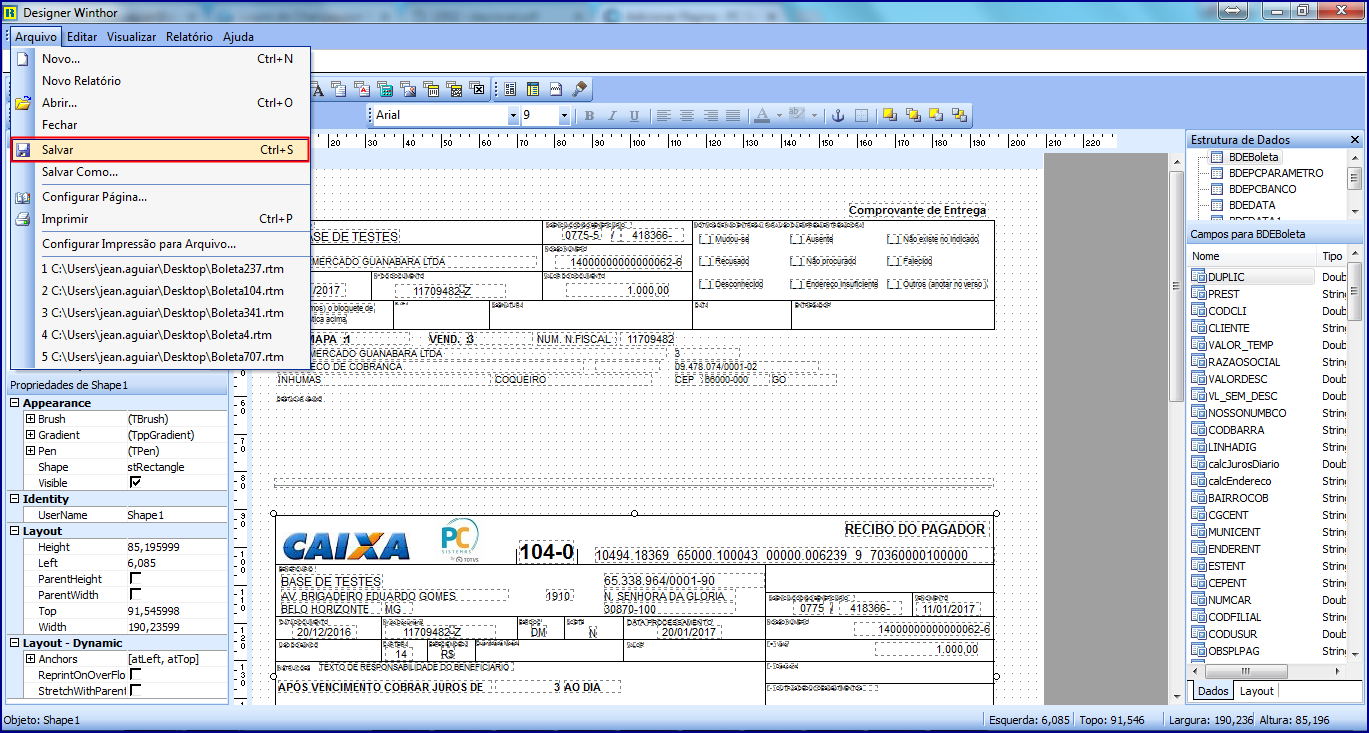Click the page-with-wave icon in toolbar
Viewport: 1369px width, 733px height.
pyautogui.click(x=557, y=89)
